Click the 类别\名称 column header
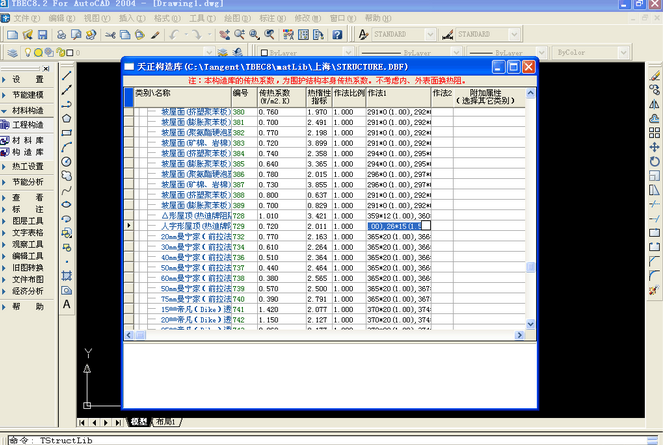The image size is (664, 445). pyautogui.click(x=183, y=97)
